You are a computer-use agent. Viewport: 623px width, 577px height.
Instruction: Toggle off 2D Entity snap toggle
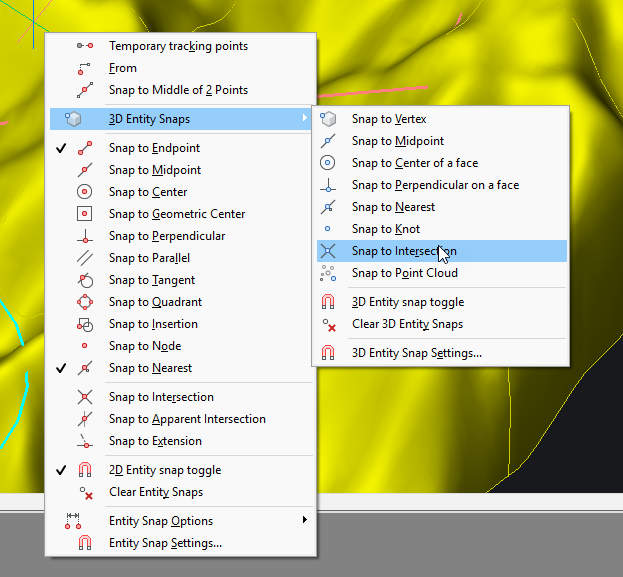point(164,470)
